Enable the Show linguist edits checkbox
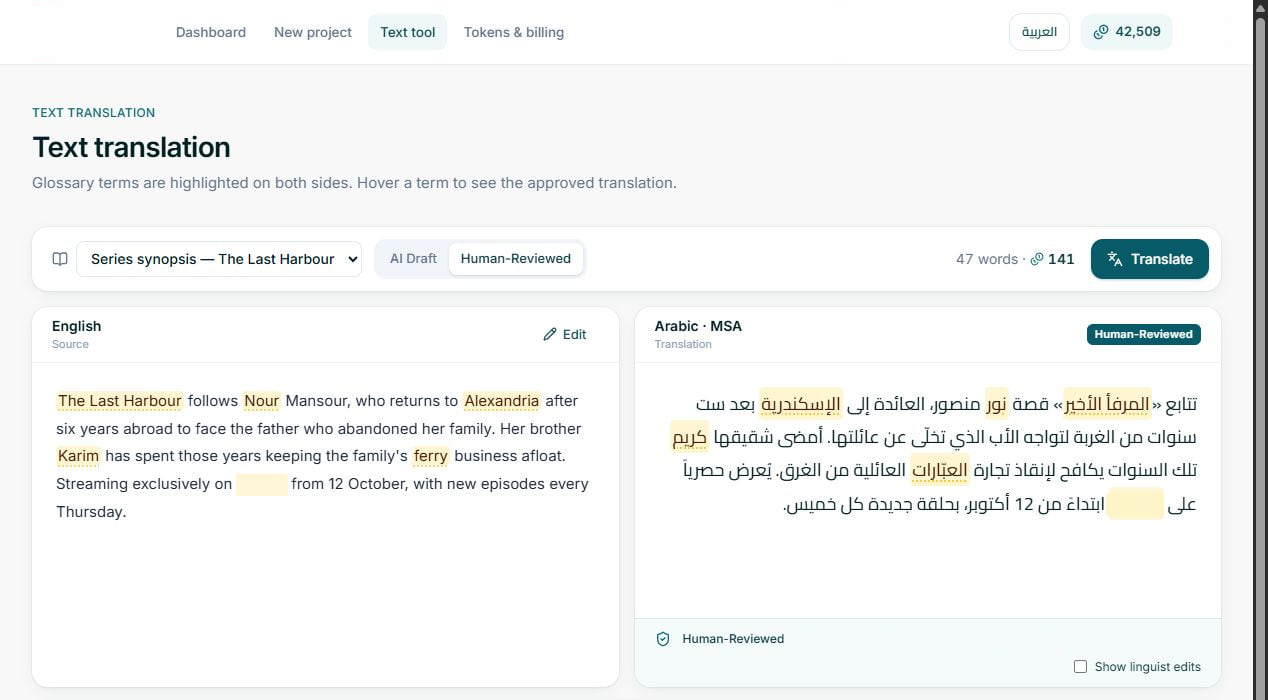The image size is (1268, 700). click(1080, 667)
